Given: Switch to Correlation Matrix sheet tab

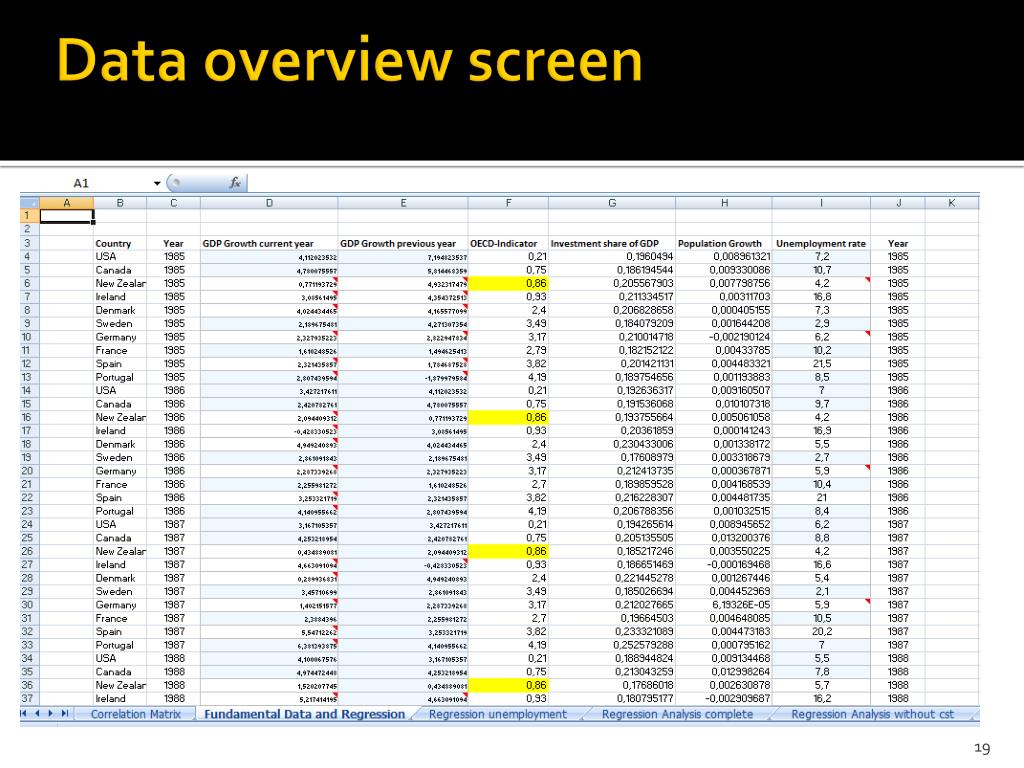Looking at the screenshot, I should click(135, 714).
